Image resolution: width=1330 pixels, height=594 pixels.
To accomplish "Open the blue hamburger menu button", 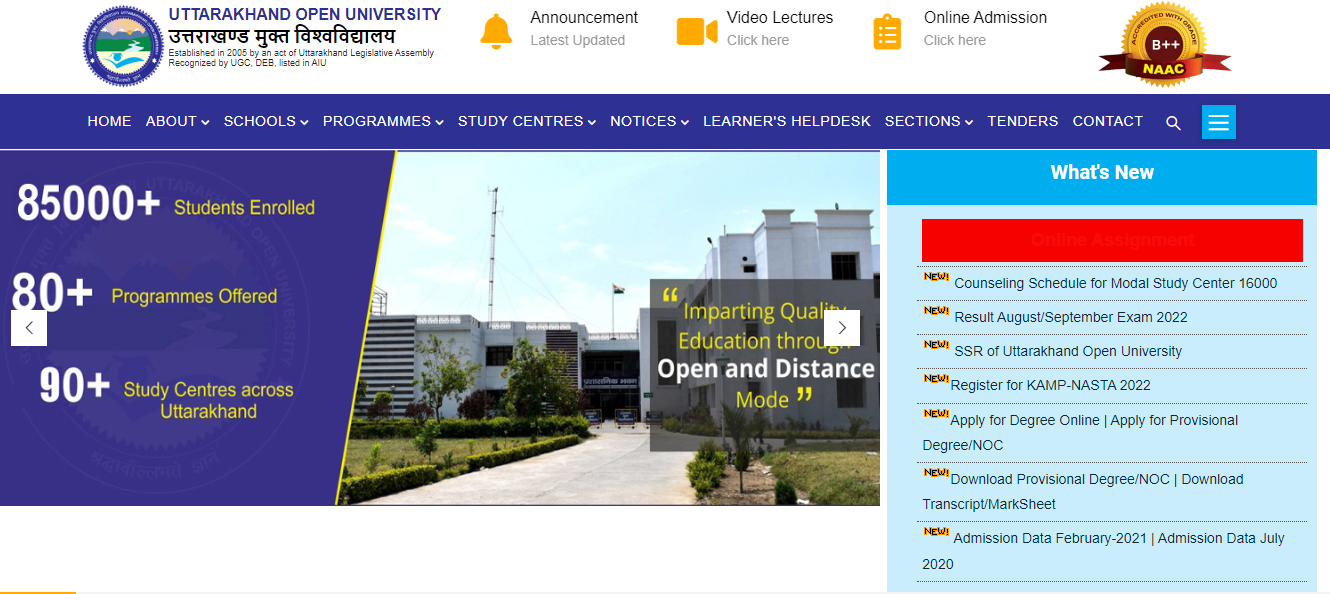I will 1218,122.
